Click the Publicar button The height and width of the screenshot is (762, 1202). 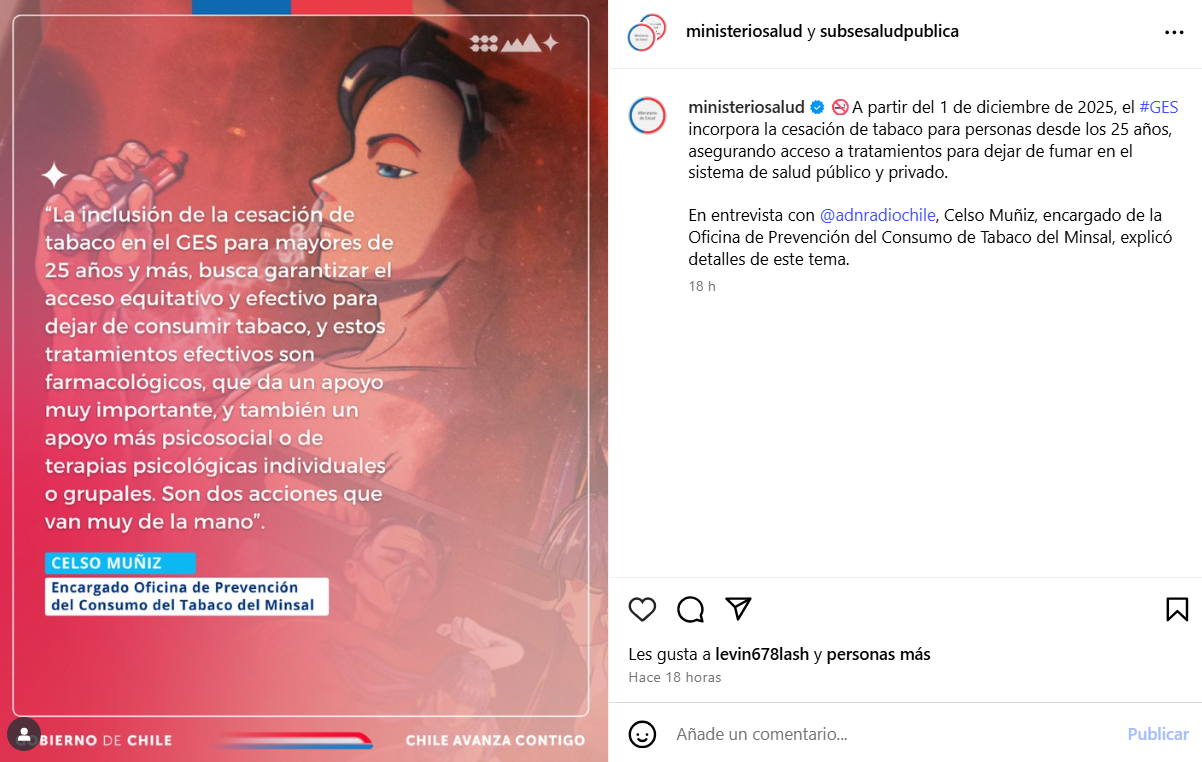click(1158, 734)
